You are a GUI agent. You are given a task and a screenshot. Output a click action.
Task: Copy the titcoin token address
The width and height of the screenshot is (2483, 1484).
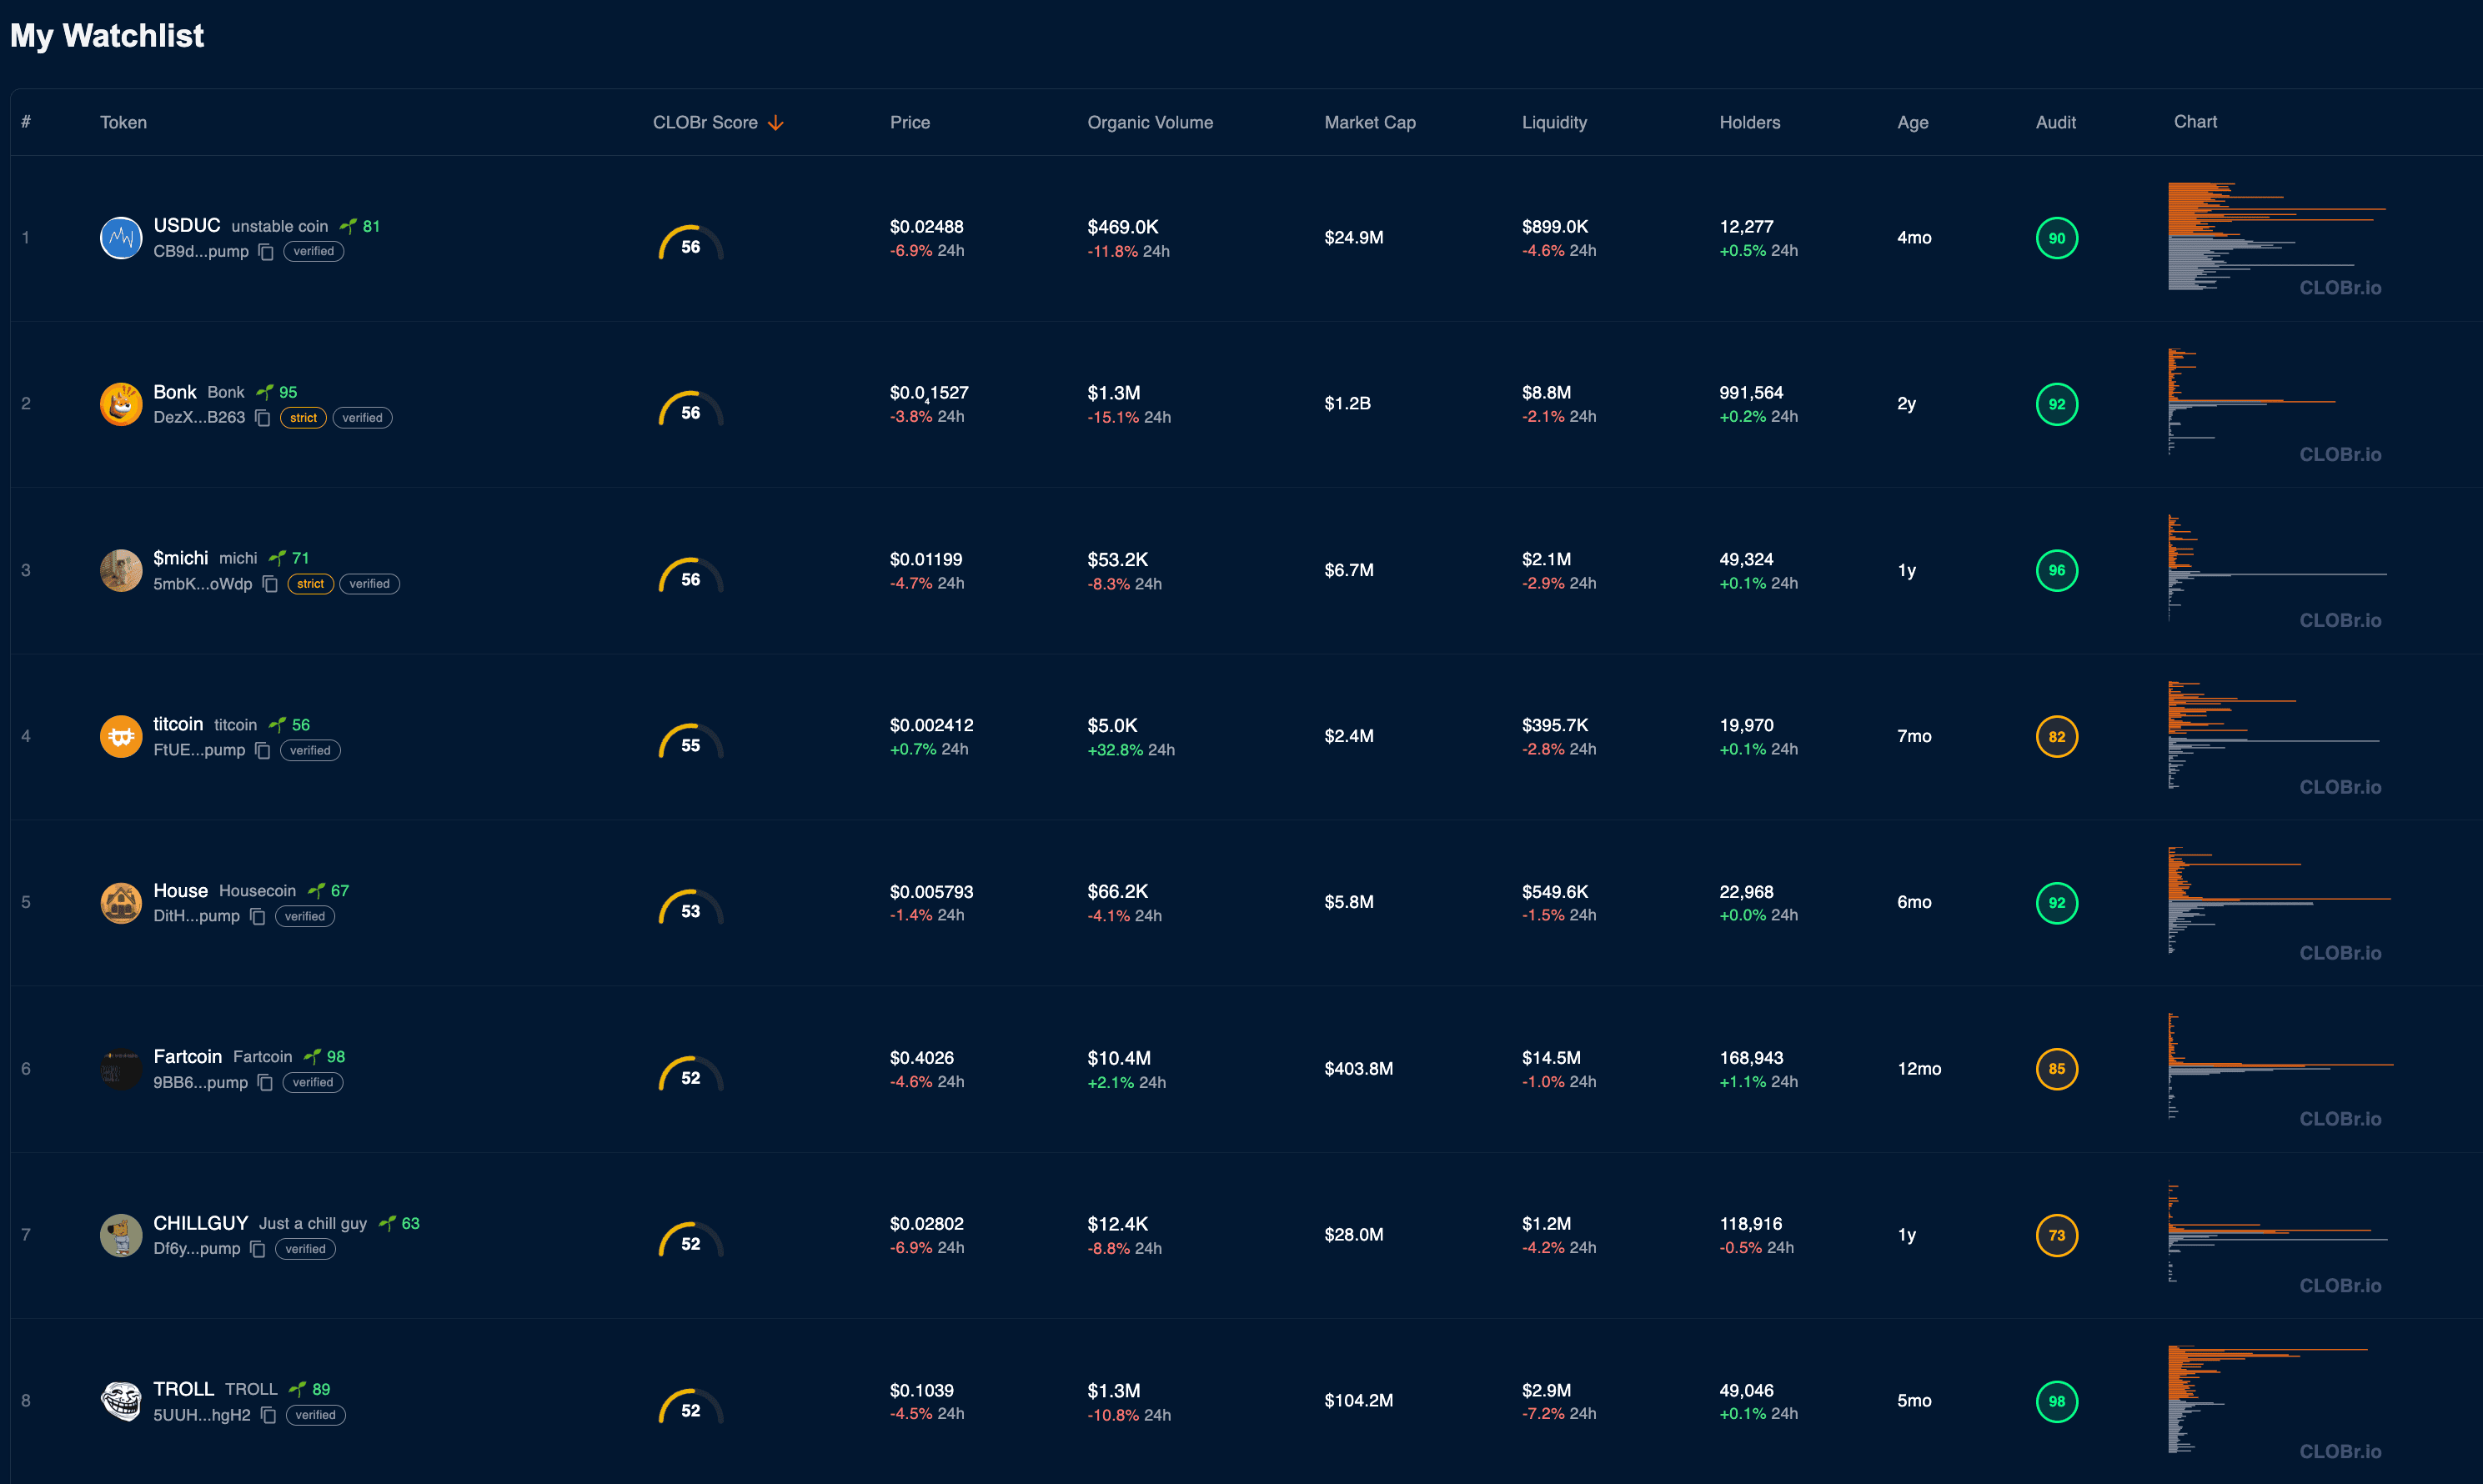(263, 750)
